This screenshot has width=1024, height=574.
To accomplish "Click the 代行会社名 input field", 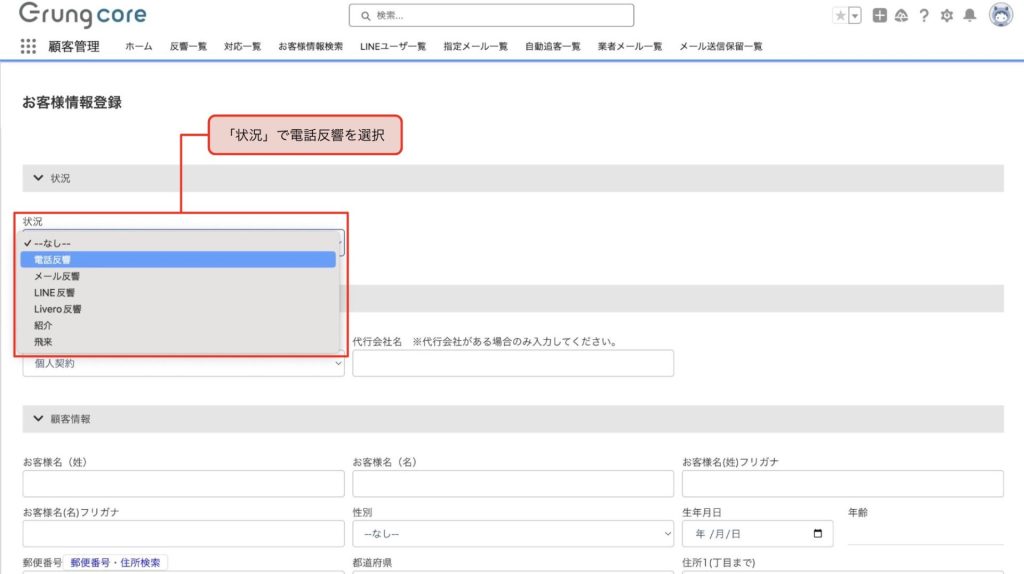I will click(513, 363).
